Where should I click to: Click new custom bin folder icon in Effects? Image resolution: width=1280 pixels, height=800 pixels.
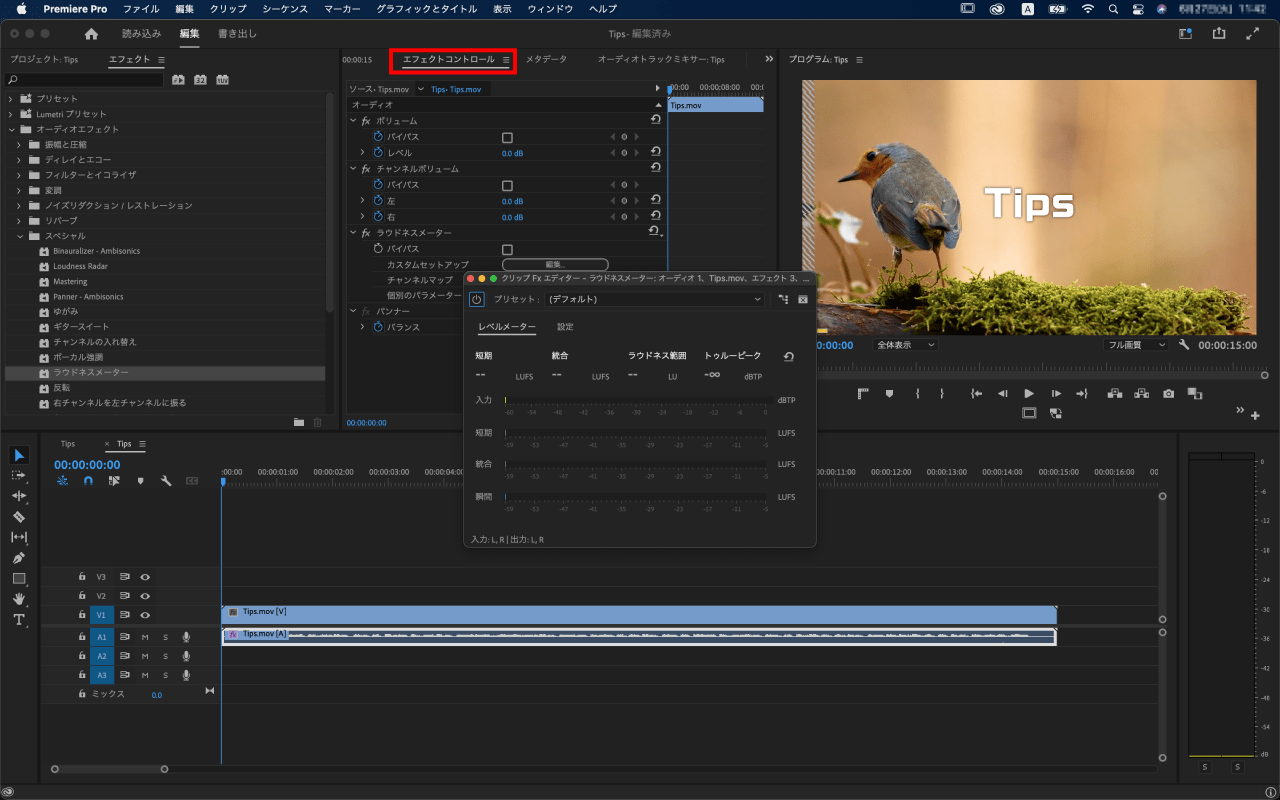(299, 422)
